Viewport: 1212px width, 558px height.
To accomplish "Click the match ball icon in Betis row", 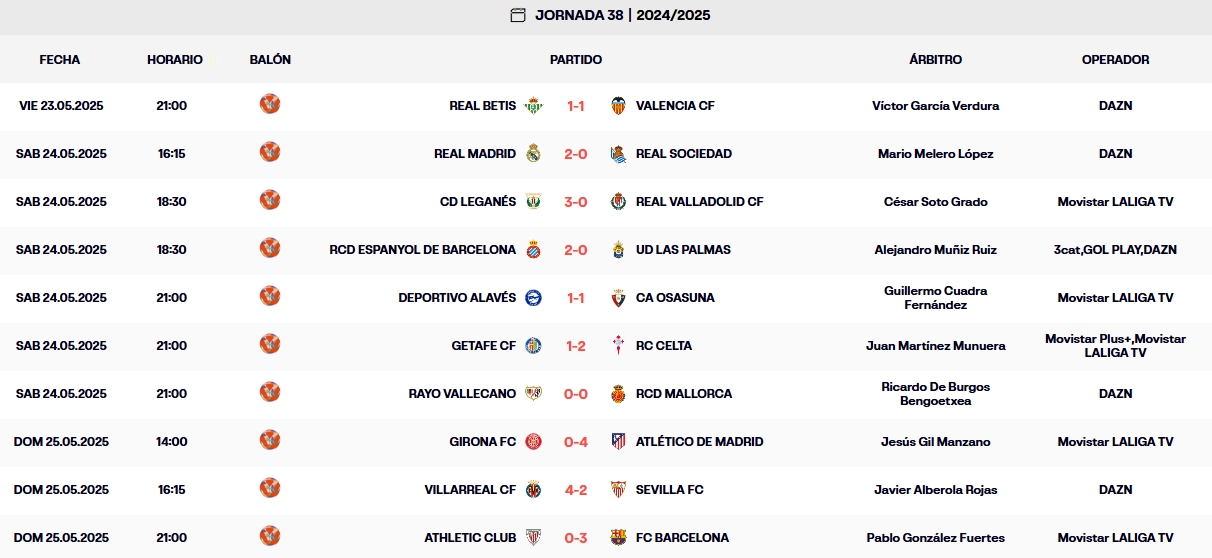I will pos(270,104).
